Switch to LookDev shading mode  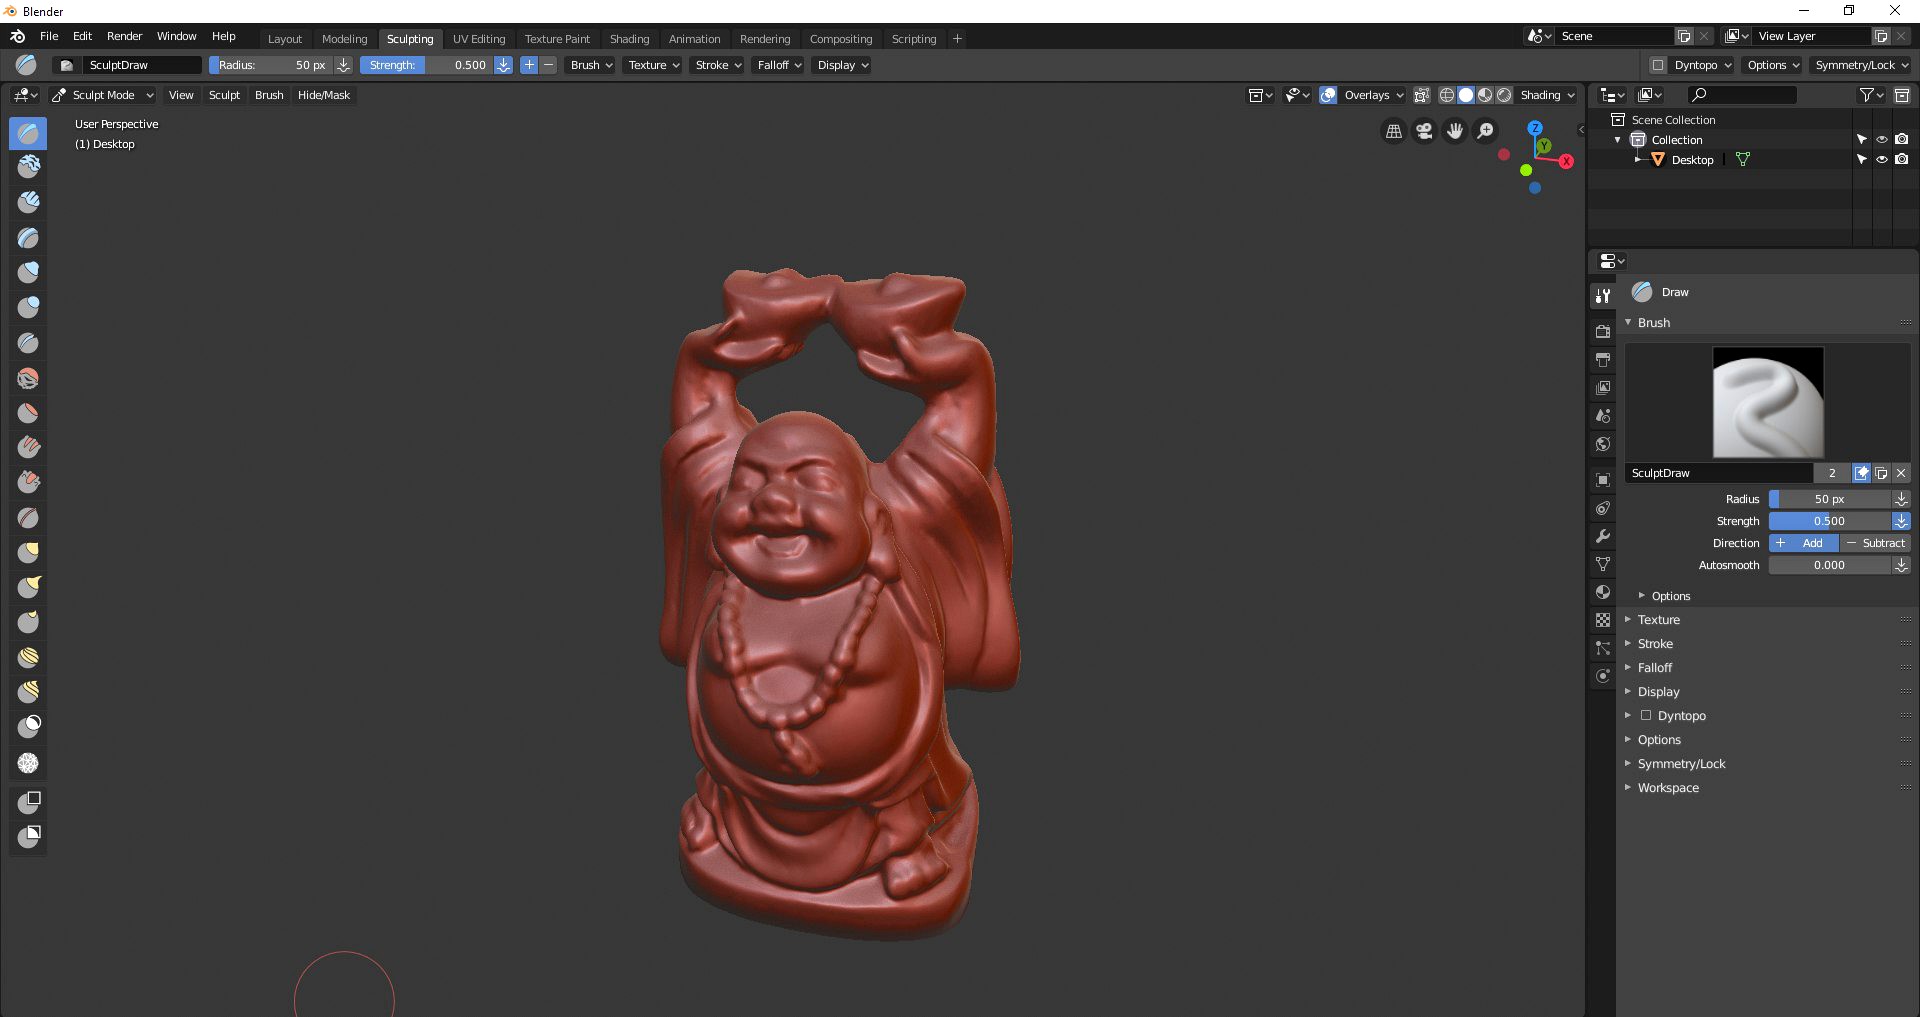[1485, 95]
